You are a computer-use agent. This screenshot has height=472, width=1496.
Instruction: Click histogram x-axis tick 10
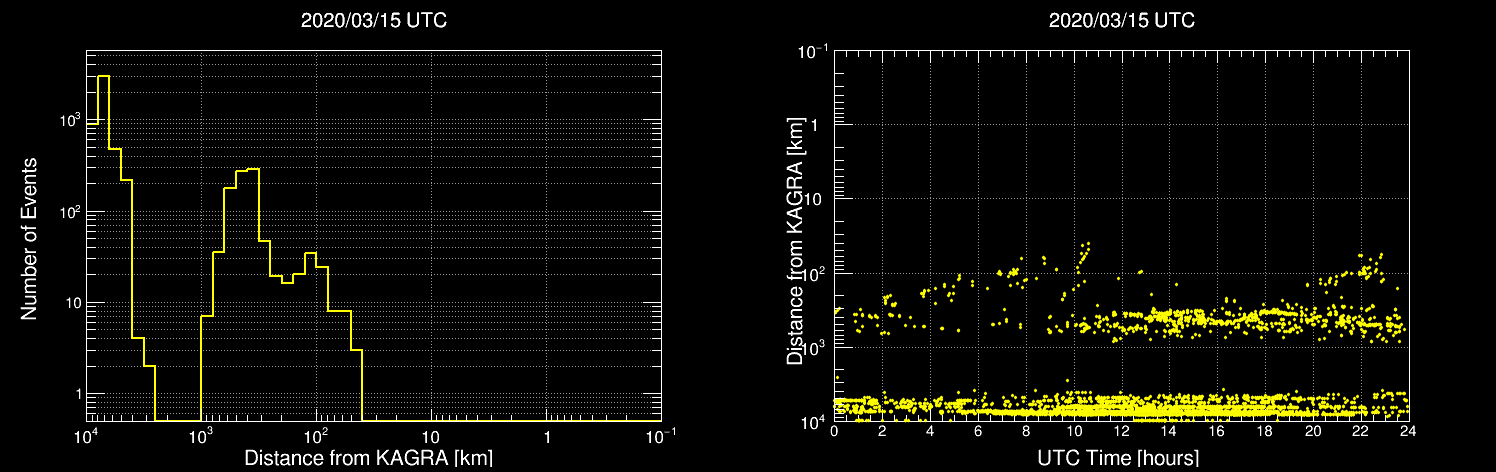(430, 437)
